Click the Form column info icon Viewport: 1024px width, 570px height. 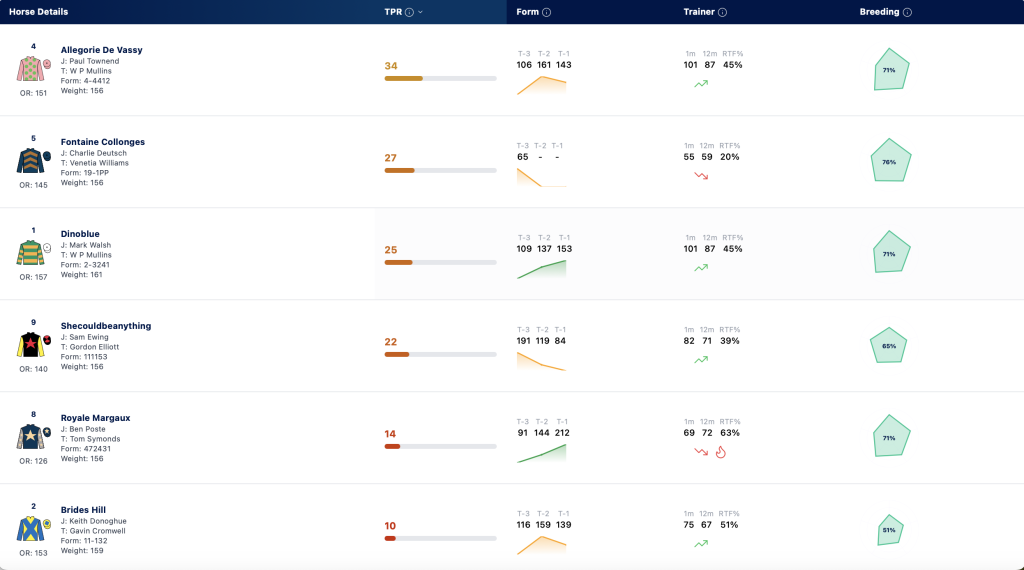[547, 12]
